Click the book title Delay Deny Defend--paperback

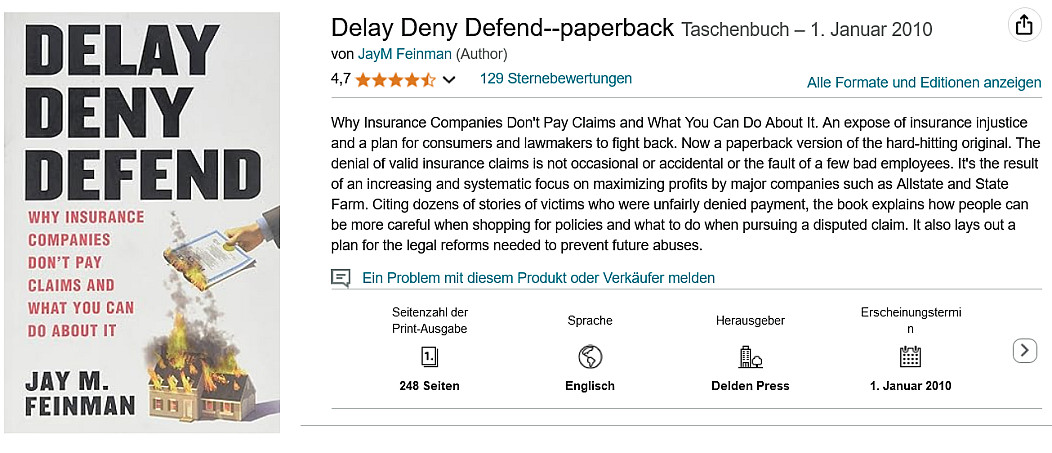(x=502, y=27)
